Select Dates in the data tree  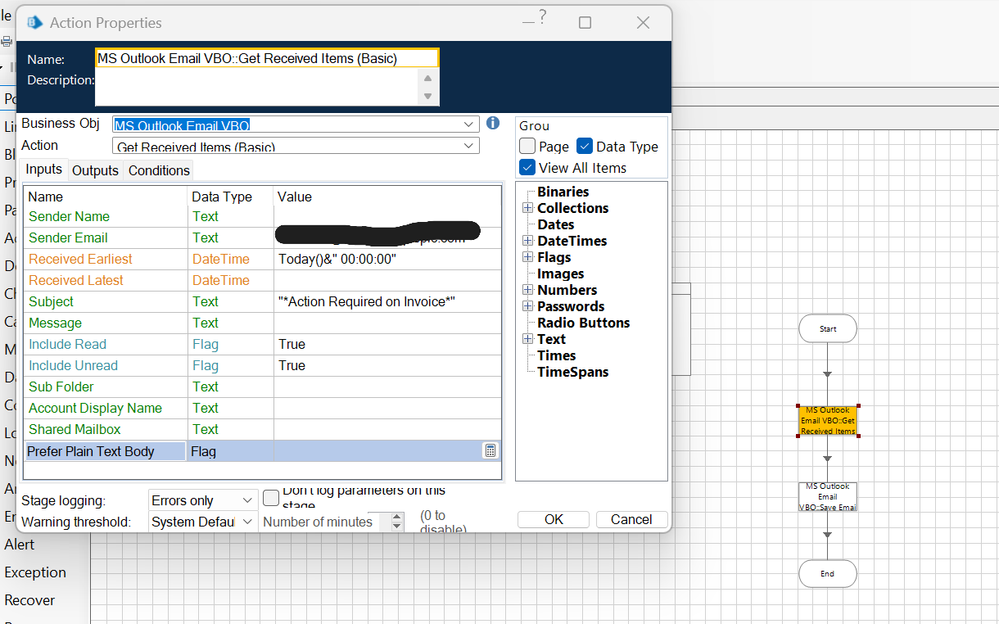point(556,224)
